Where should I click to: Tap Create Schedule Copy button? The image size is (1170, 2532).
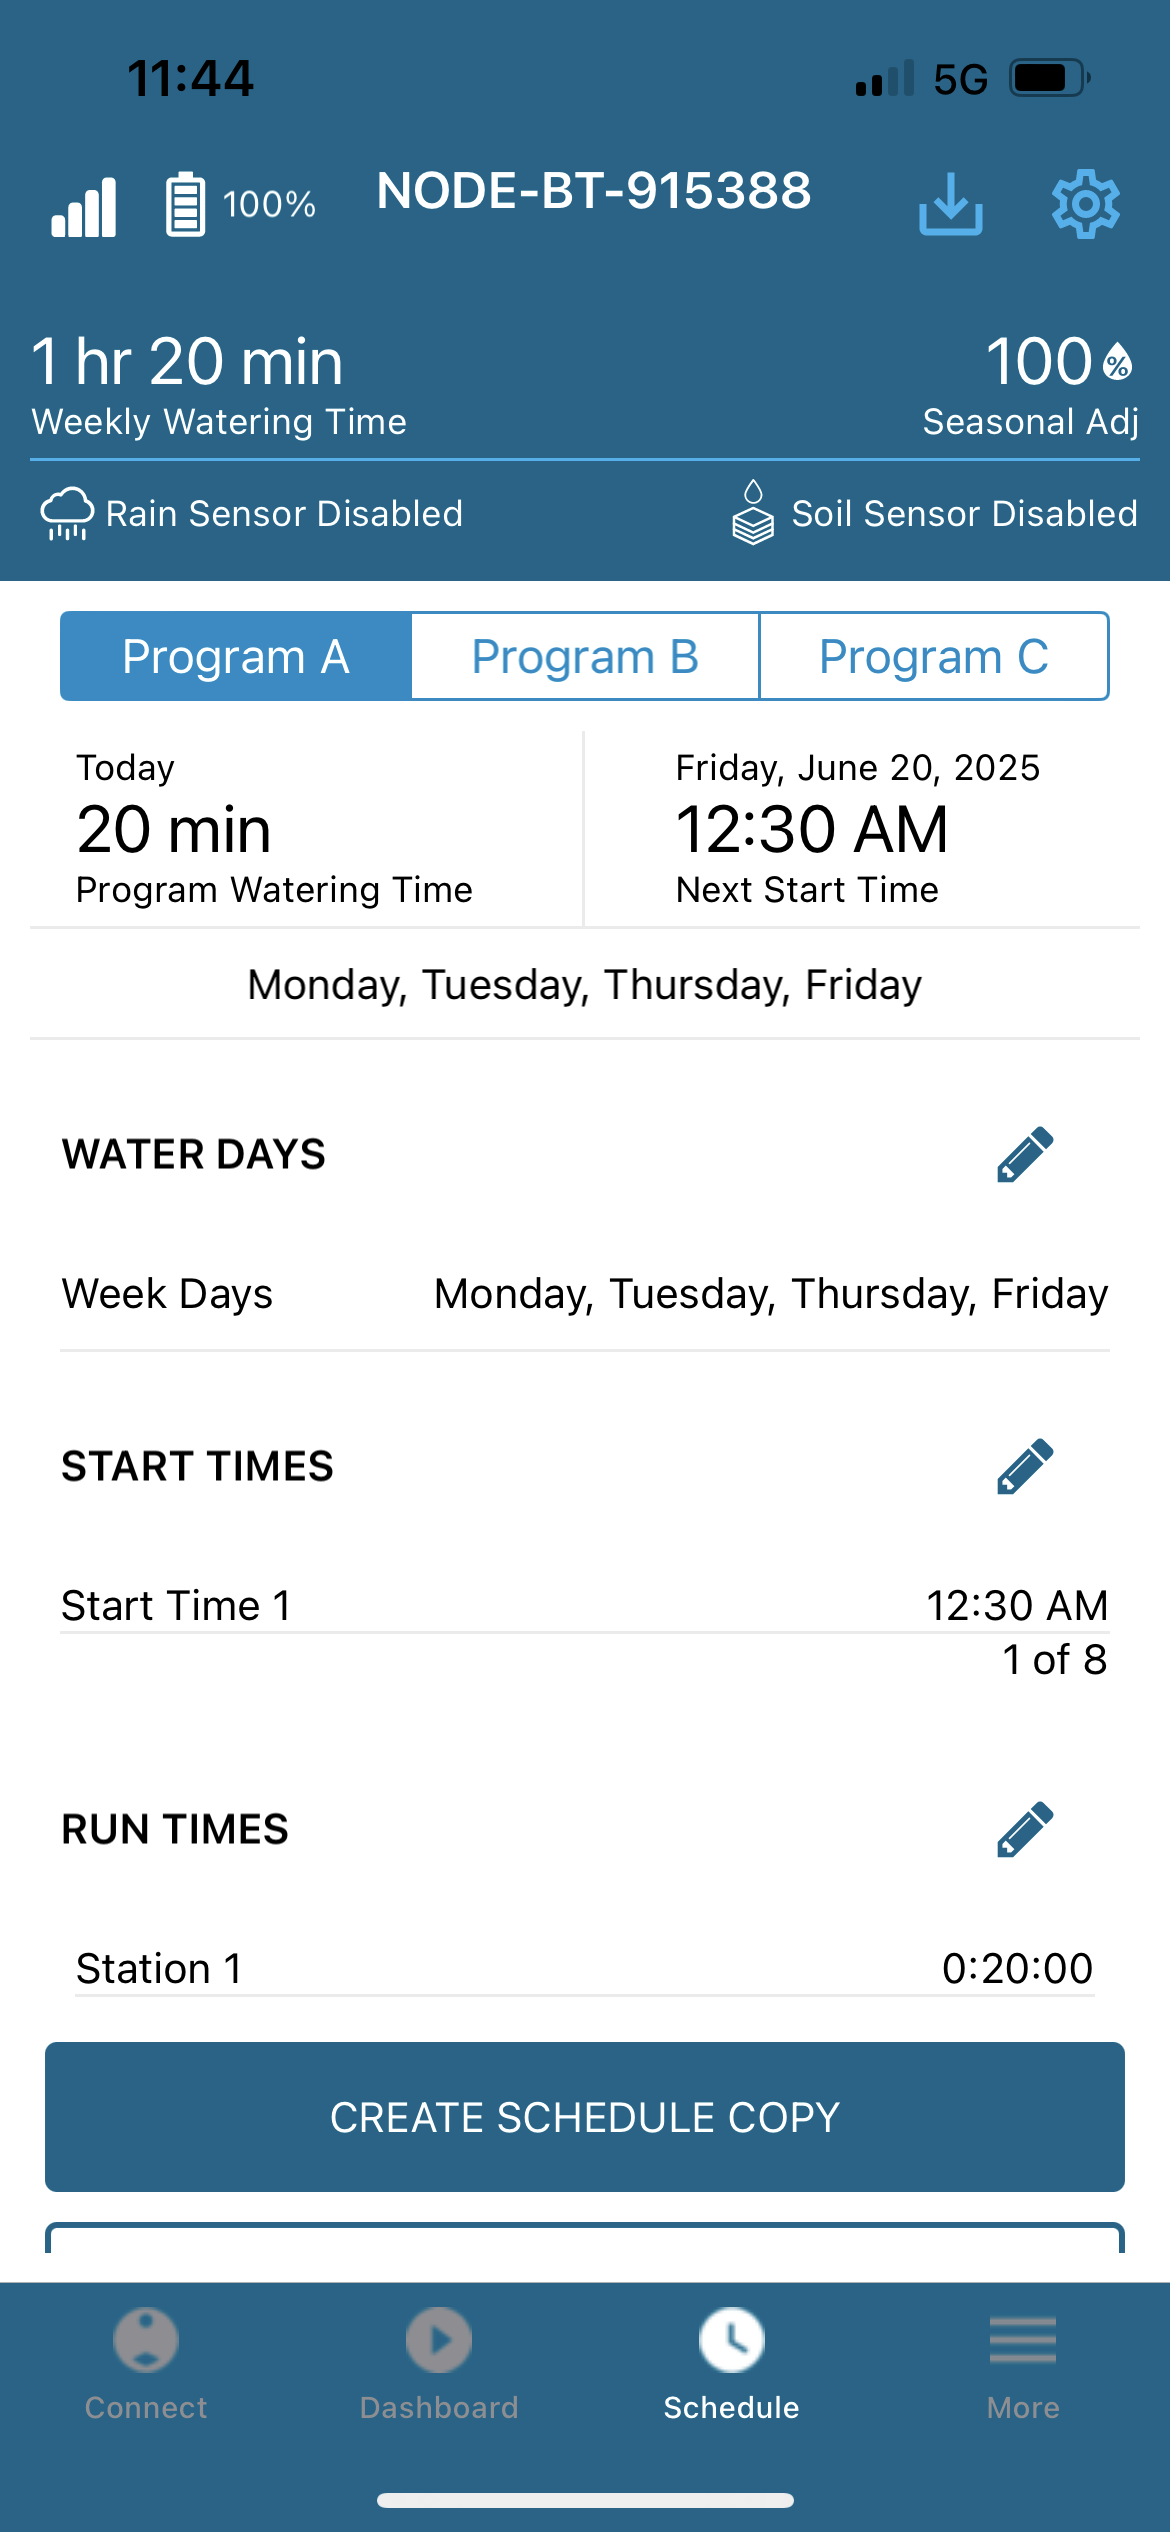pos(585,2117)
